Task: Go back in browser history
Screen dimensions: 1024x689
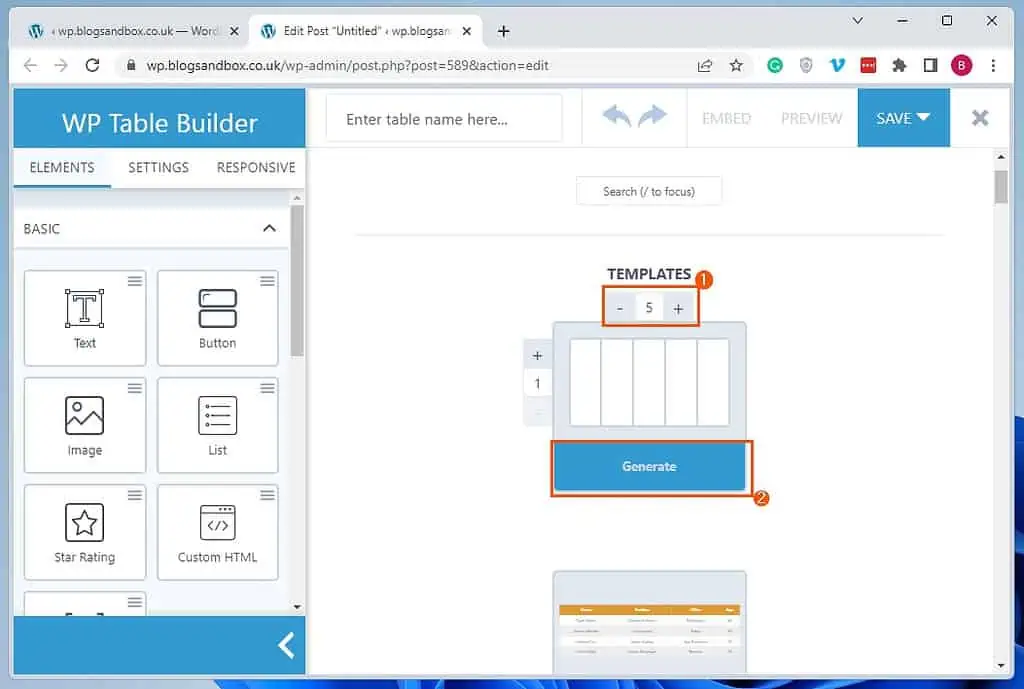Action: click(30, 65)
